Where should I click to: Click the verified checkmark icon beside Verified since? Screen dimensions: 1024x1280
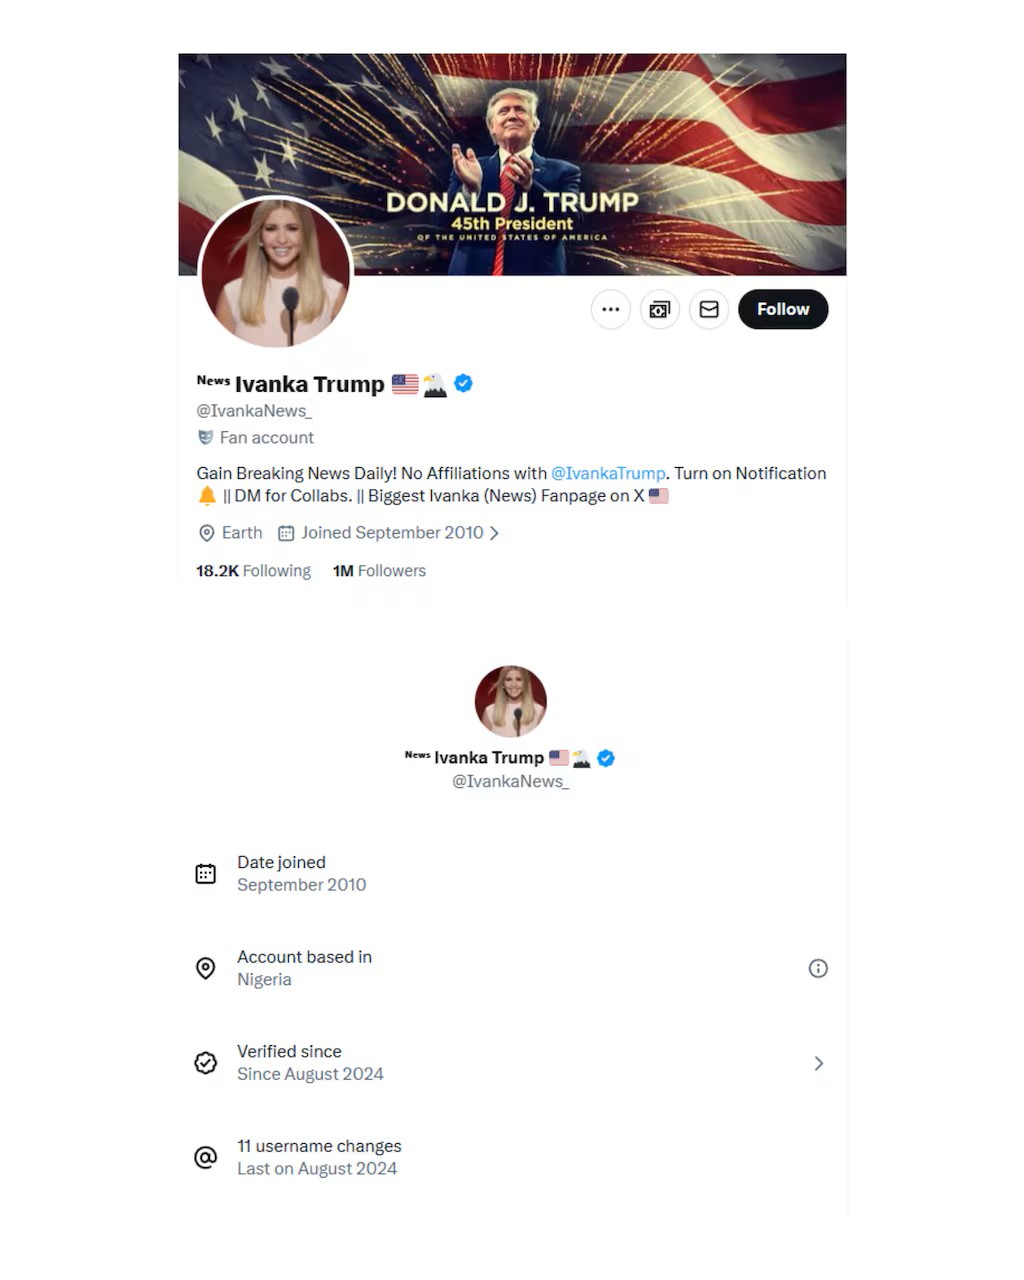point(206,1063)
